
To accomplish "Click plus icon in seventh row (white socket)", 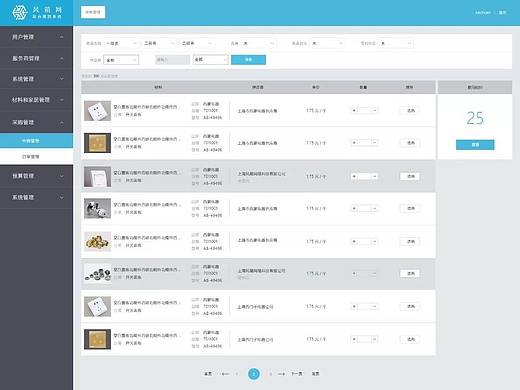I will pos(354,306).
